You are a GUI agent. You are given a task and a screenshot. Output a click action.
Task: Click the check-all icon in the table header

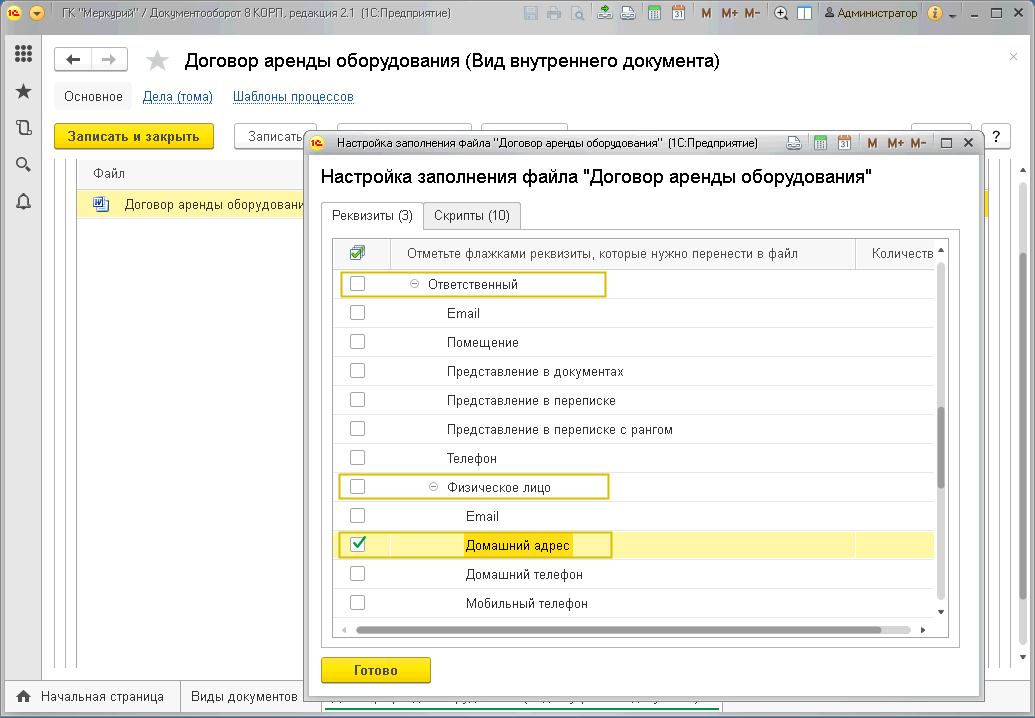pyautogui.click(x=358, y=253)
